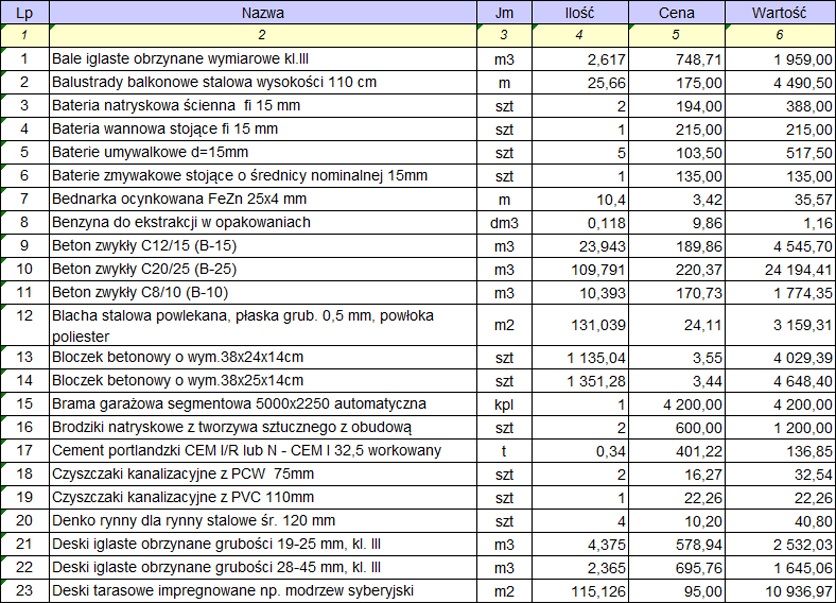836x603 pixels.
Task: Select value cell 10 936,97
Action: pos(780,591)
